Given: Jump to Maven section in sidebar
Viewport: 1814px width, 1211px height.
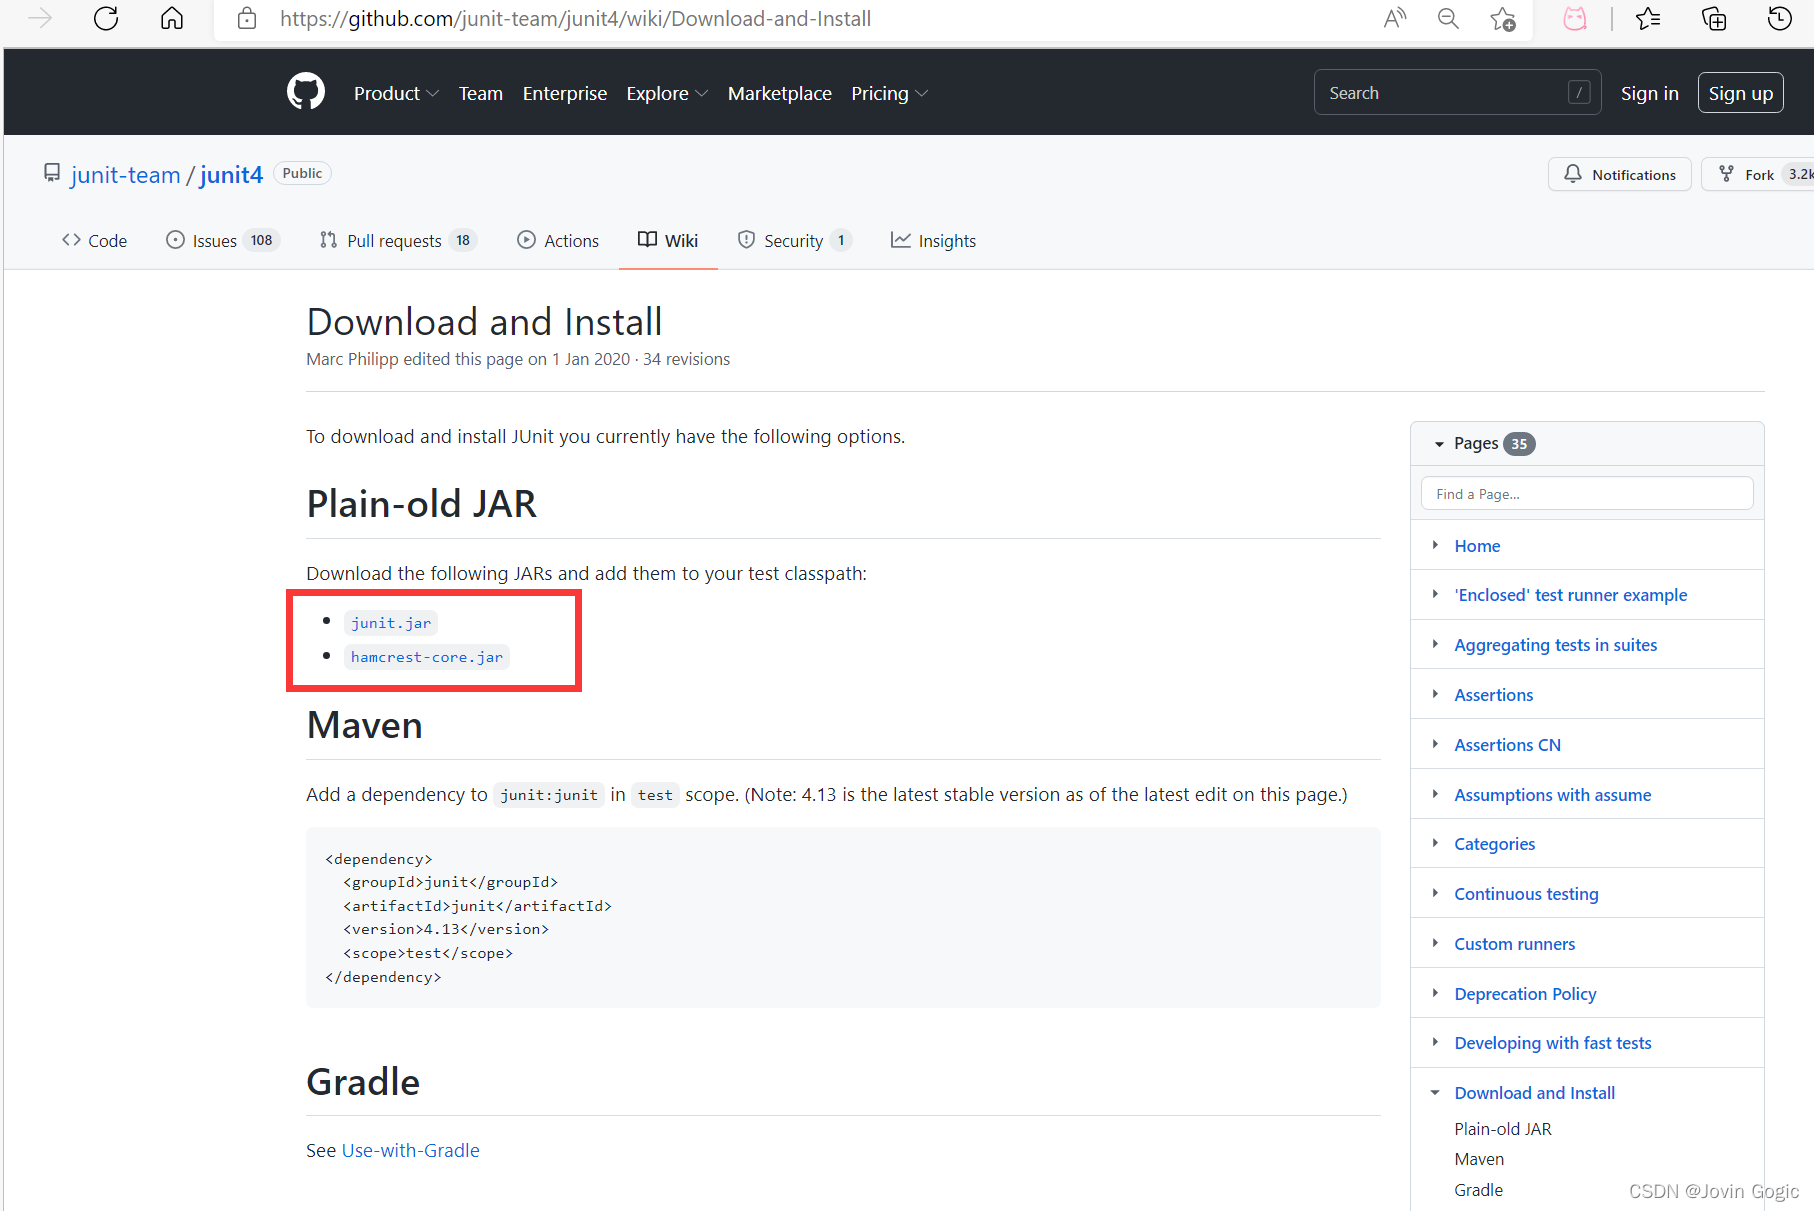Looking at the screenshot, I should pos(1479,1159).
